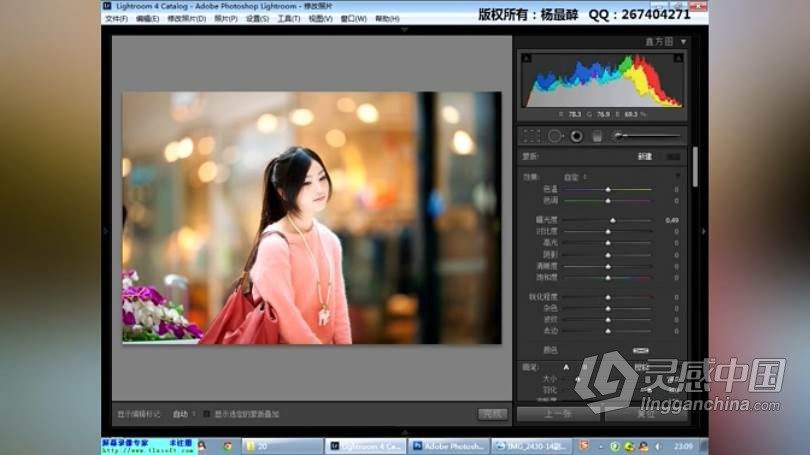
Task: Click the Saturation (饱和度) slider handle
Action: pyautogui.click(x=608, y=278)
